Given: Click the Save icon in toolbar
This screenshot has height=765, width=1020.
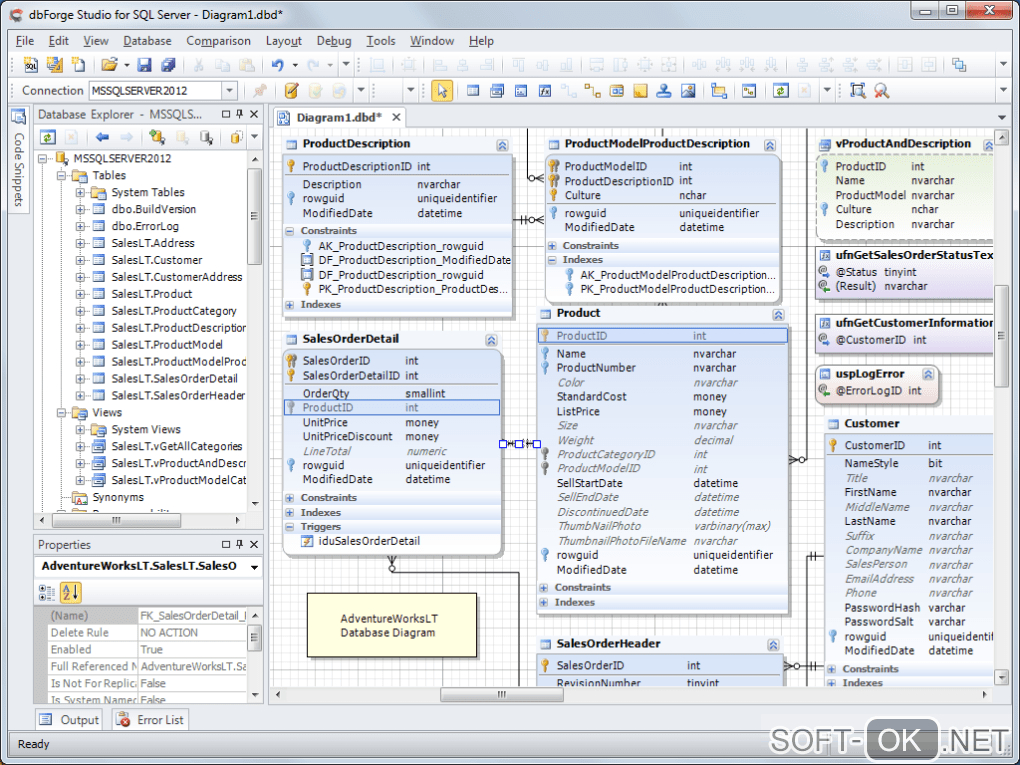Looking at the screenshot, I should [x=144, y=65].
